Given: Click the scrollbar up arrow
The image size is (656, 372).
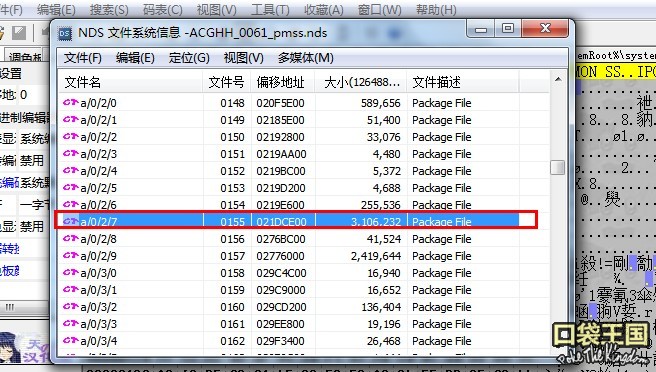Looking at the screenshot, I should tap(558, 80).
